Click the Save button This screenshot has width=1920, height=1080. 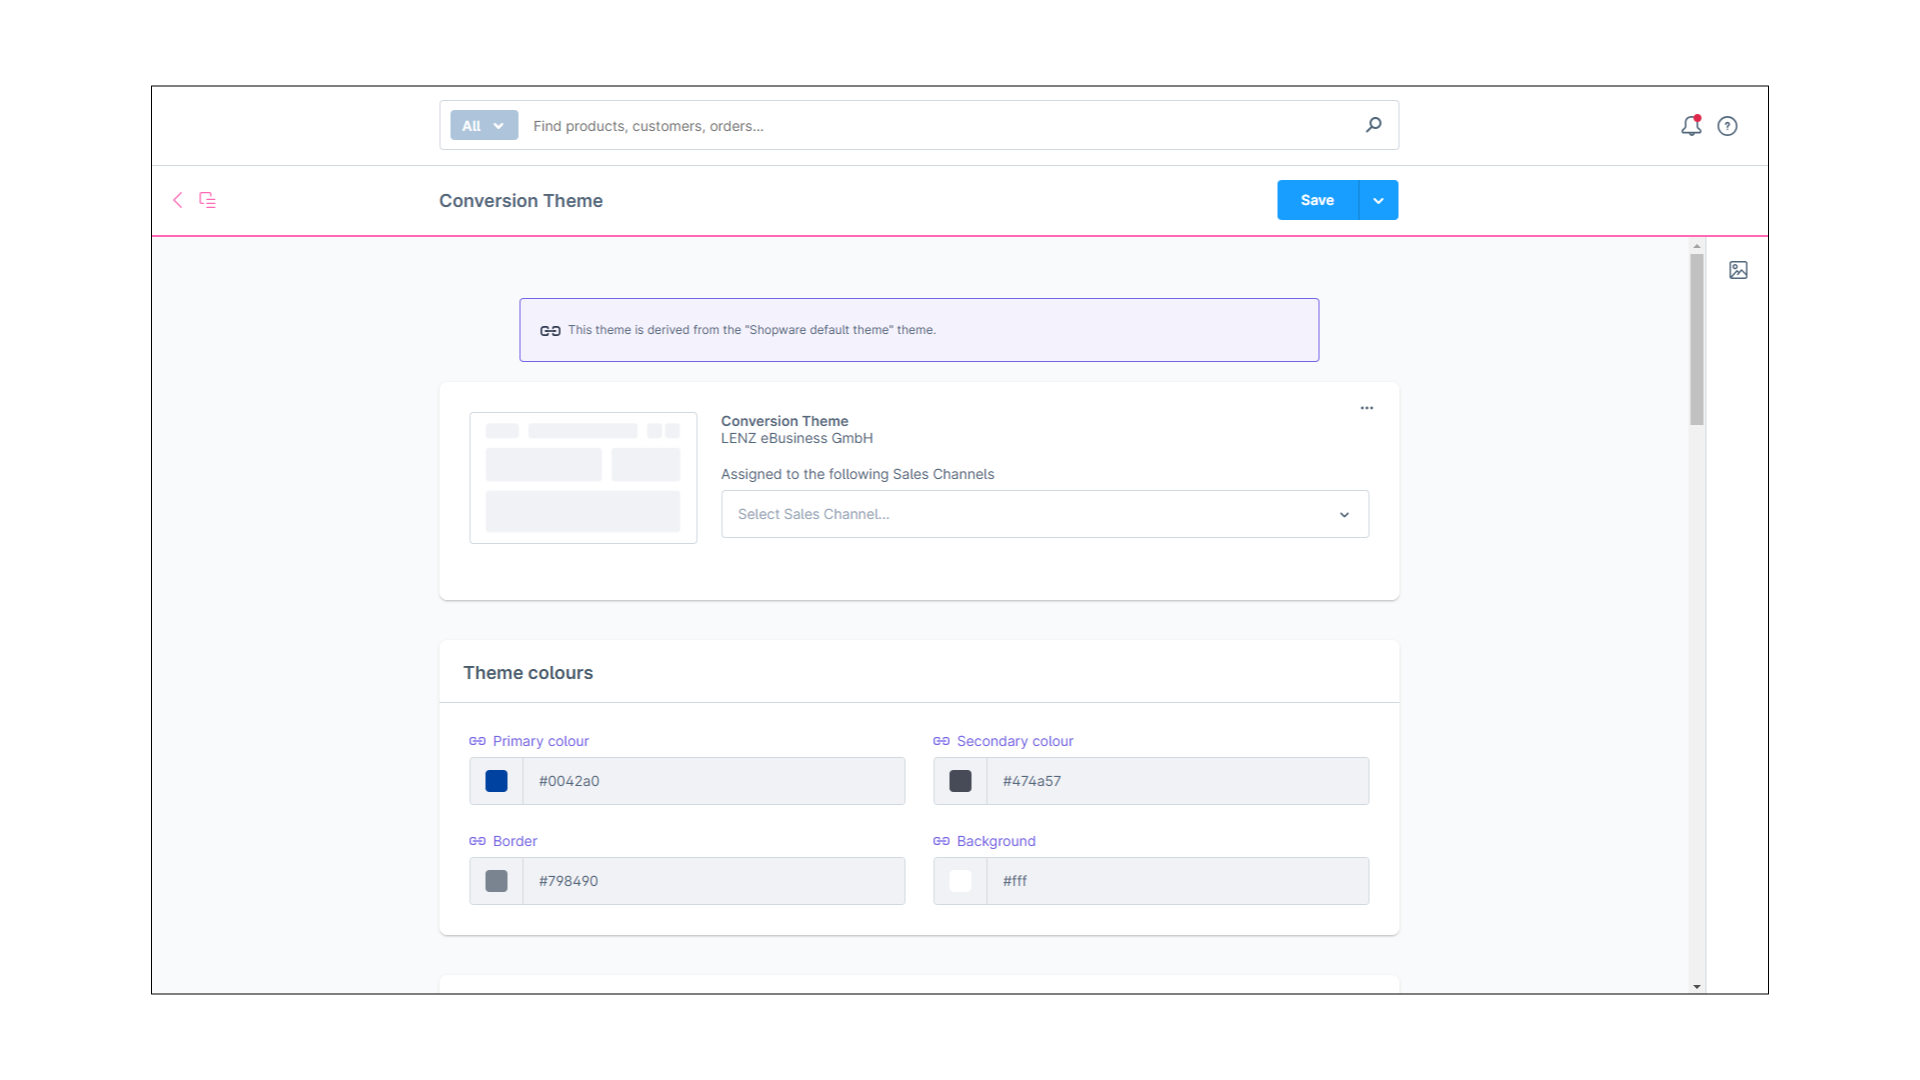(1317, 200)
